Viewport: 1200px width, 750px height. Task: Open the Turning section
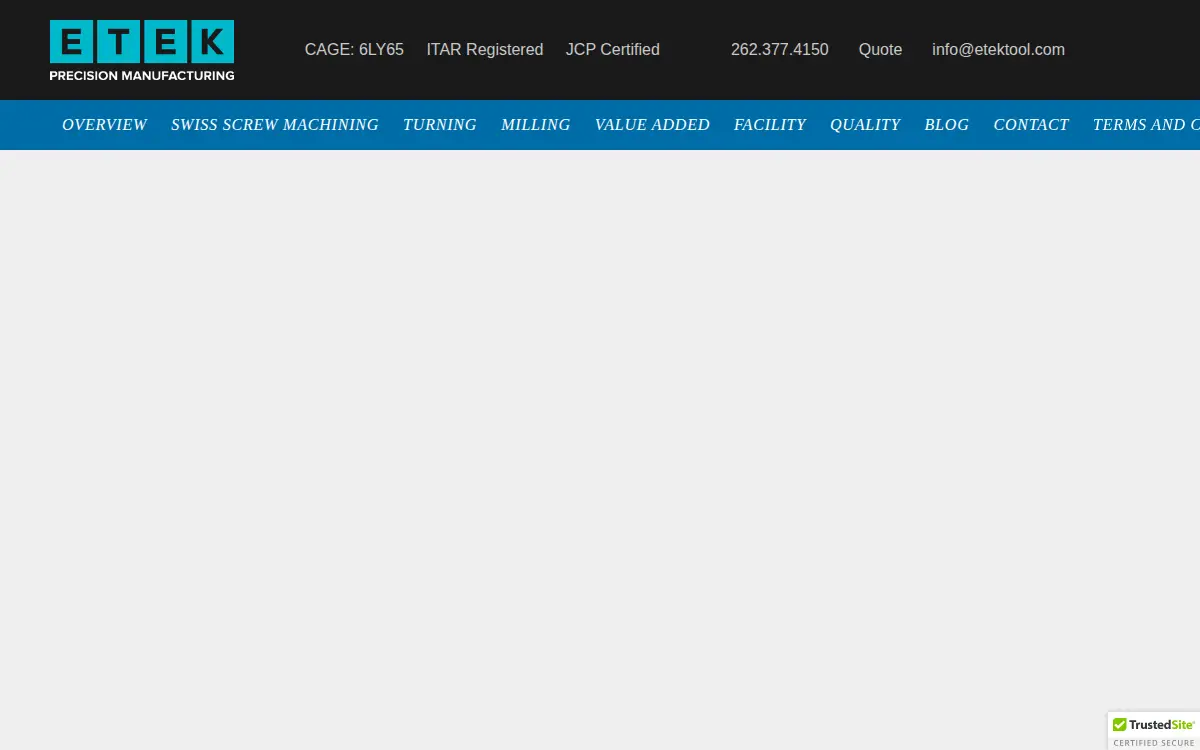[440, 125]
